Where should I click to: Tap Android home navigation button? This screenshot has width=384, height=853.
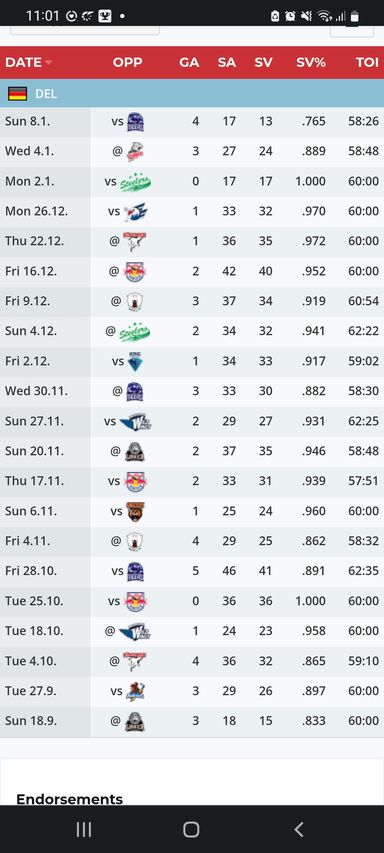[x=191, y=829]
